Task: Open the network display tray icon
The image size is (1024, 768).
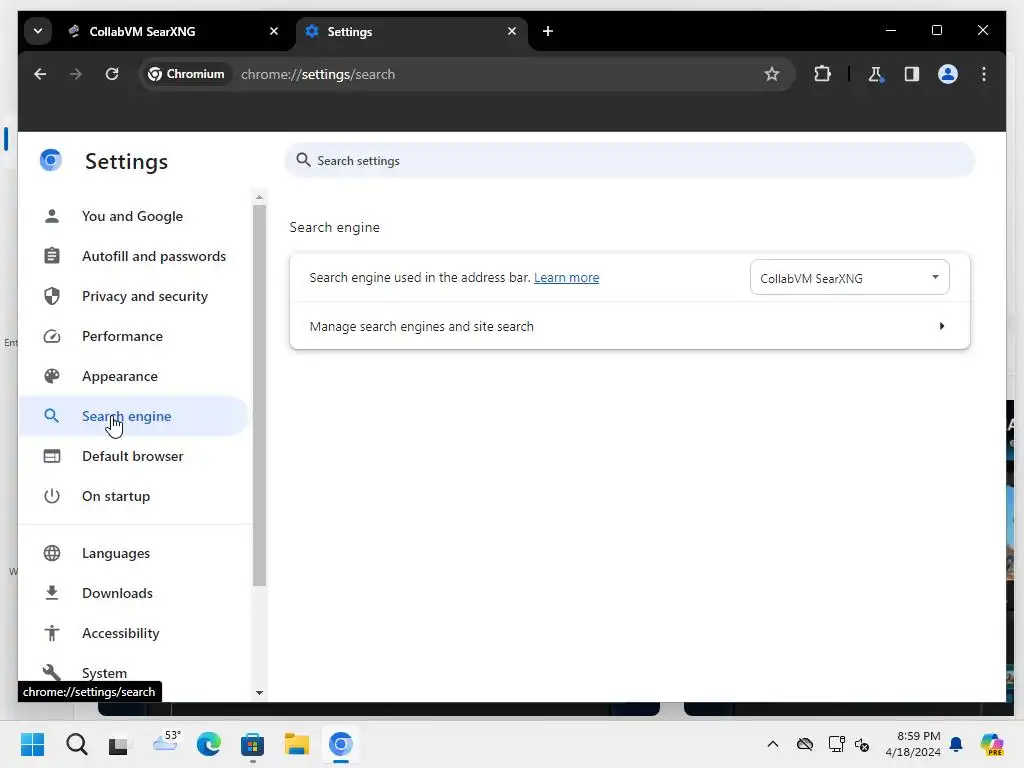Action: click(x=837, y=744)
